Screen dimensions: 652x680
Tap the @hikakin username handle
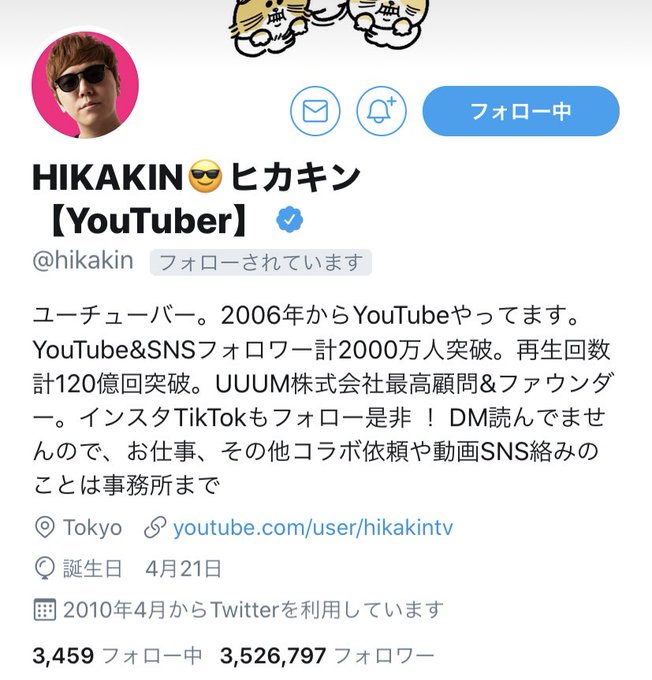pyautogui.click(x=83, y=261)
